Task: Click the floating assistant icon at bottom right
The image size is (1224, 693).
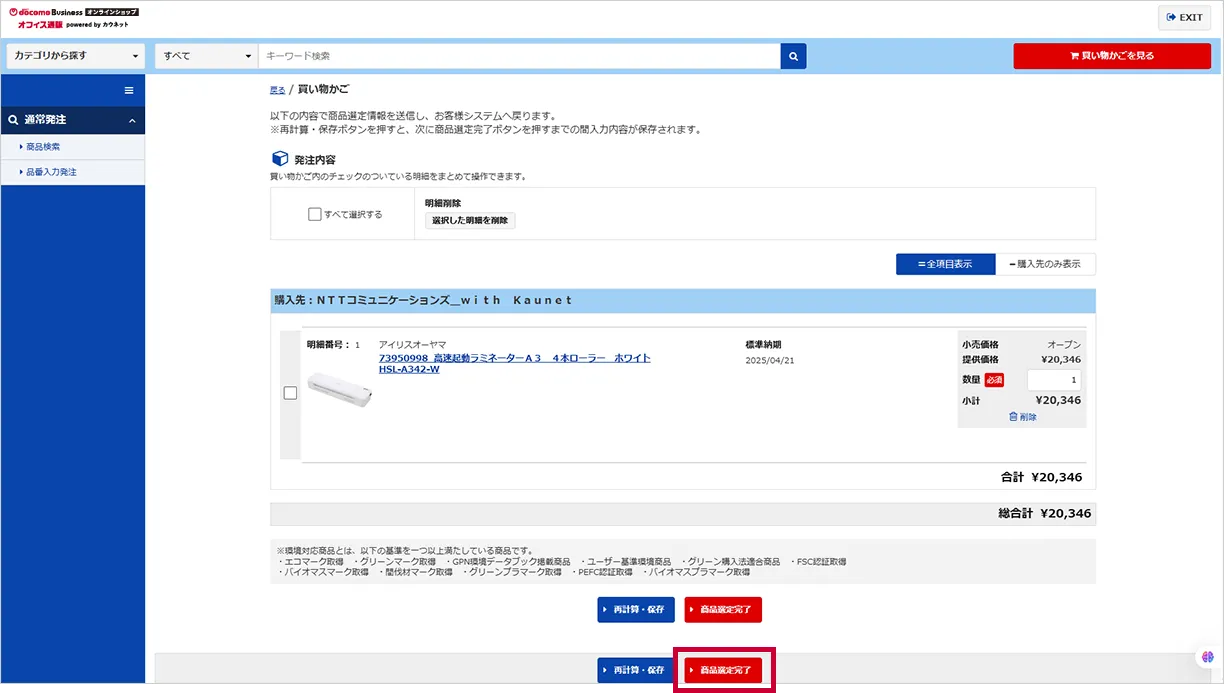Action: pyautogui.click(x=1208, y=658)
